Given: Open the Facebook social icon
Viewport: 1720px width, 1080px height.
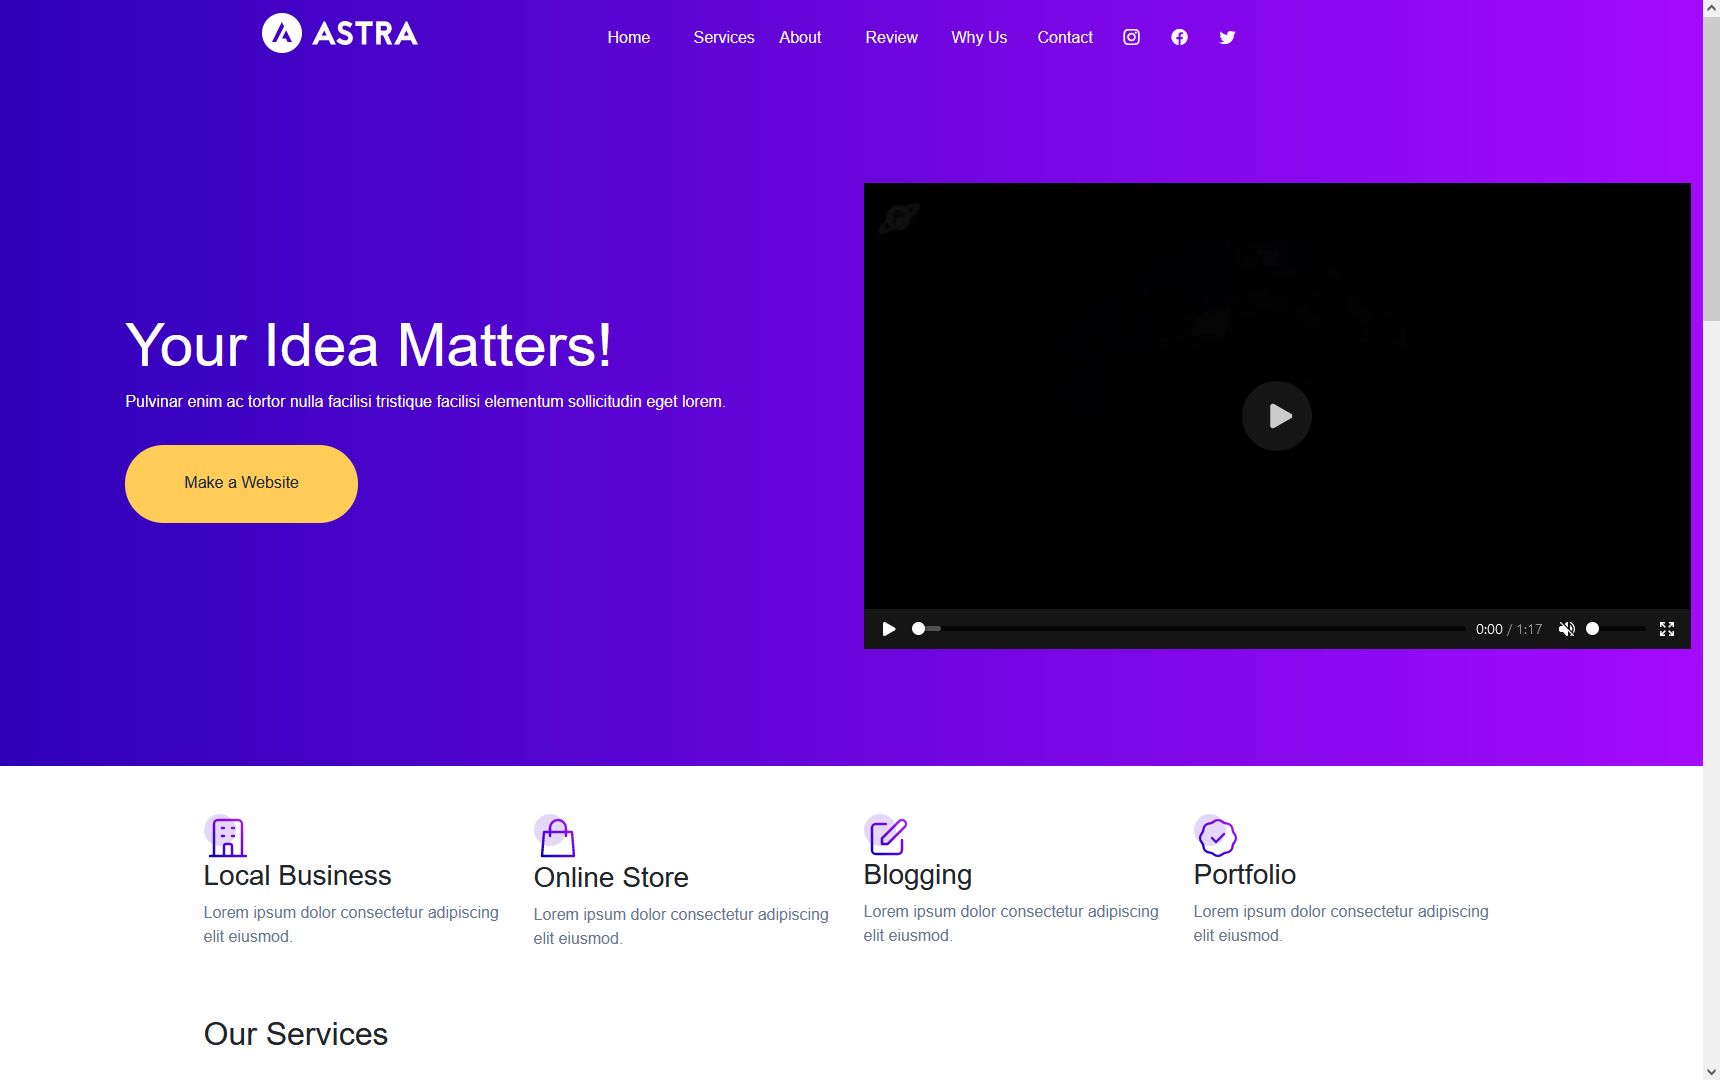Looking at the screenshot, I should [x=1179, y=37].
